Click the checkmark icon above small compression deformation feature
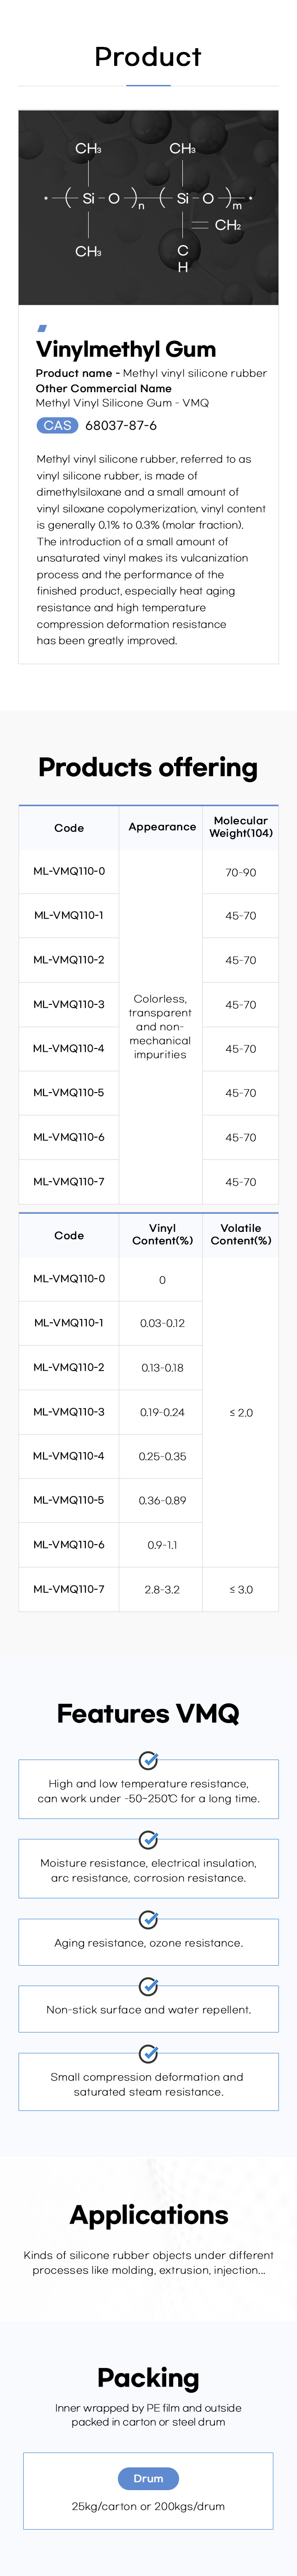This screenshot has height=2576, width=297. (x=148, y=2053)
